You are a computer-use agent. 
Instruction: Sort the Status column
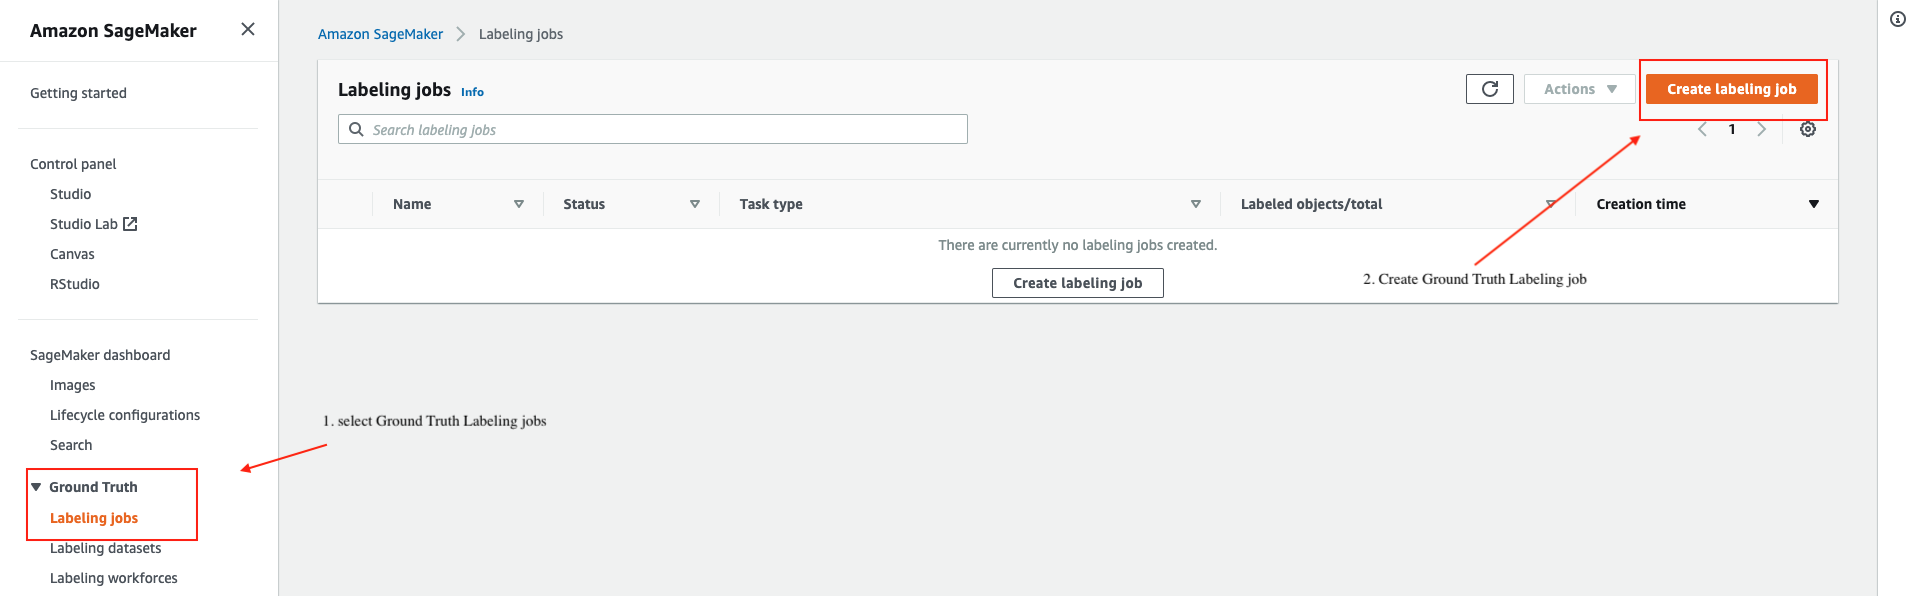[x=695, y=204]
